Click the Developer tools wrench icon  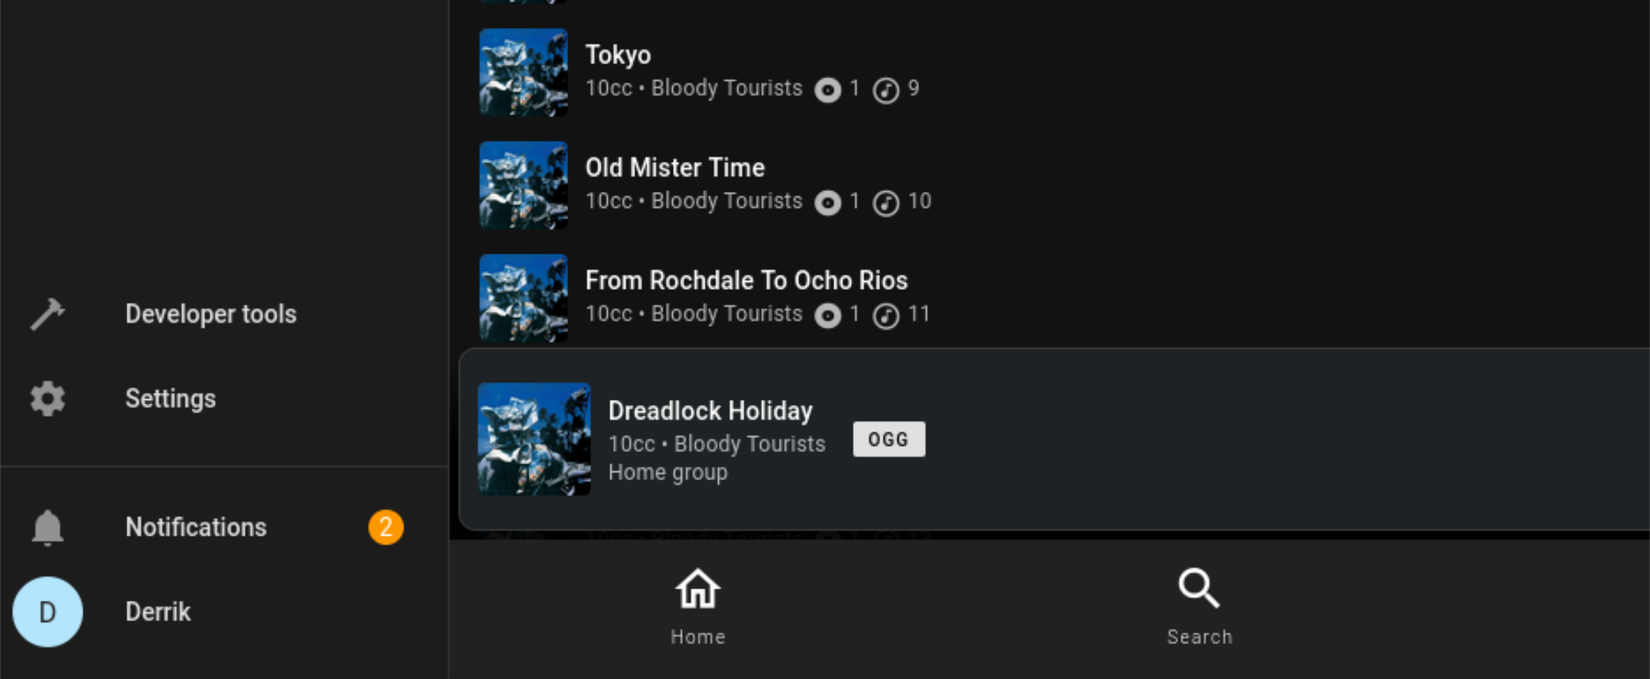point(47,313)
